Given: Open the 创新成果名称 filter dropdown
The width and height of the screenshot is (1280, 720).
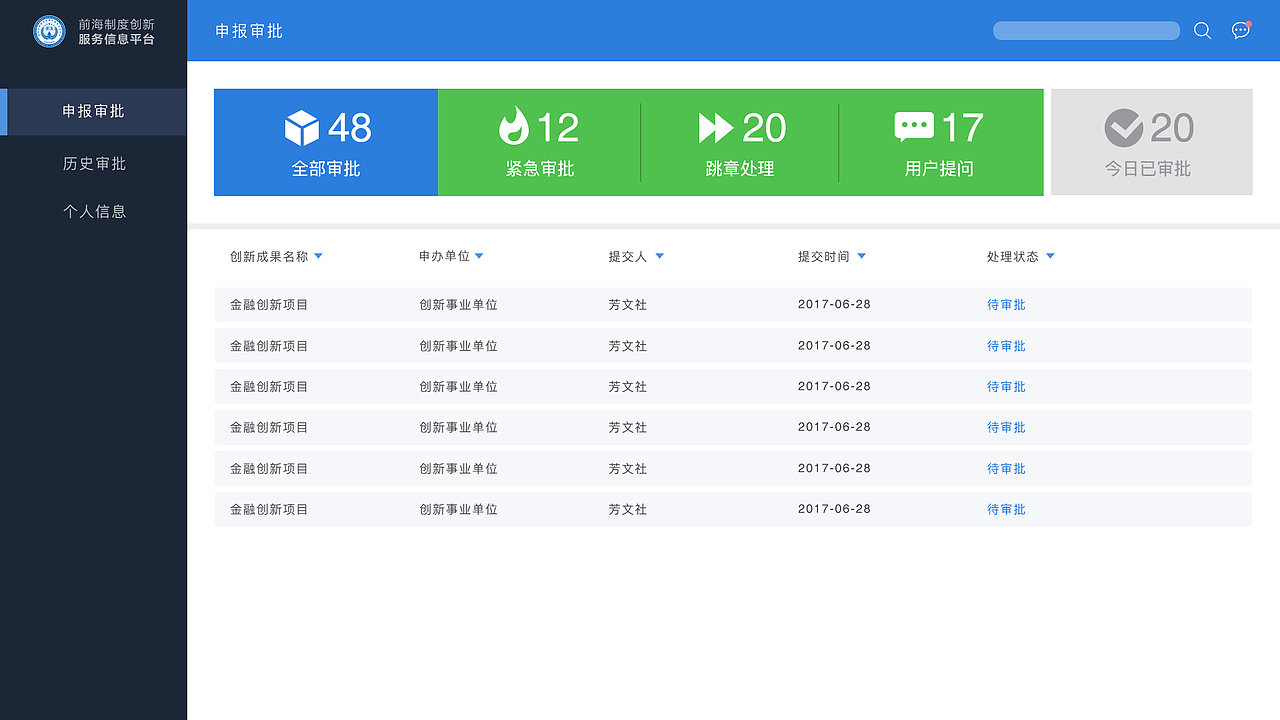Looking at the screenshot, I should click(x=318, y=256).
